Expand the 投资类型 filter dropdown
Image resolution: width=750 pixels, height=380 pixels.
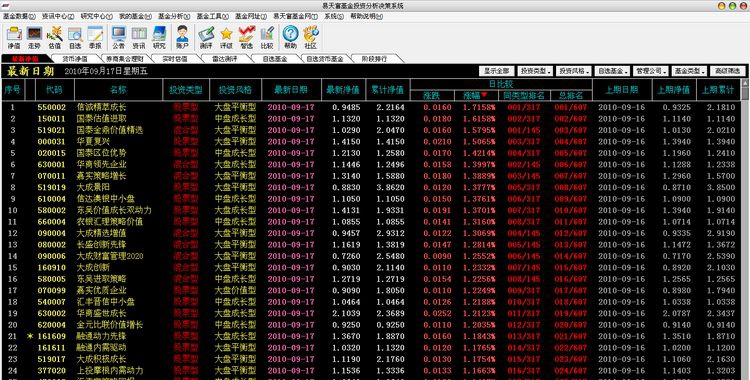point(536,71)
